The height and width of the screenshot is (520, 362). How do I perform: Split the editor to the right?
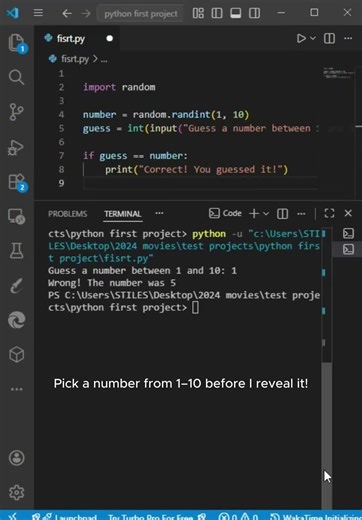tap(329, 38)
